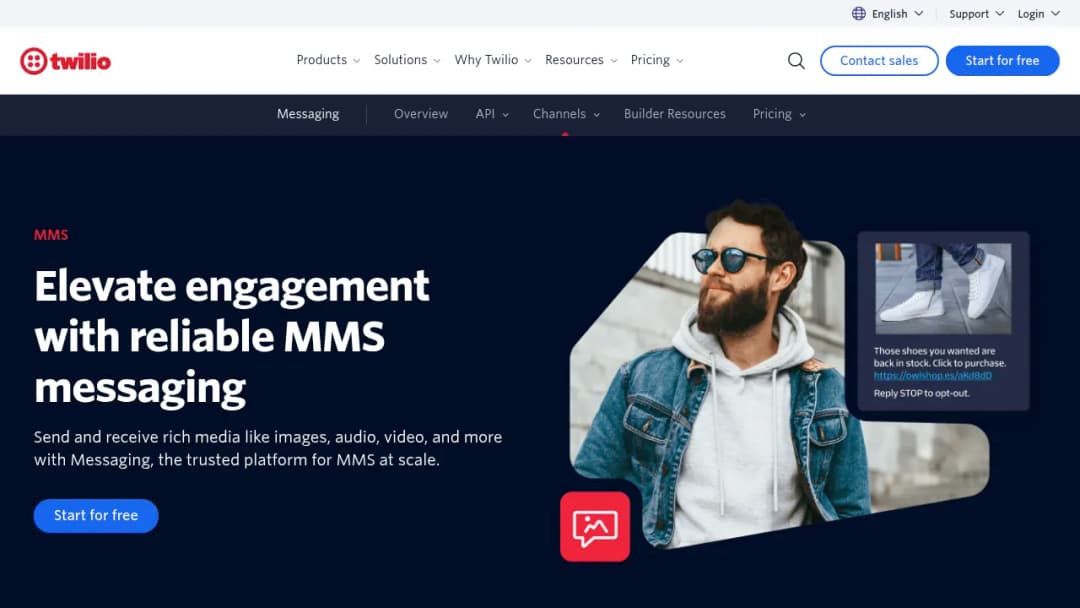This screenshot has height=608, width=1080.
Task: Expand the Resources menu
Action: [x=581, y=60]
